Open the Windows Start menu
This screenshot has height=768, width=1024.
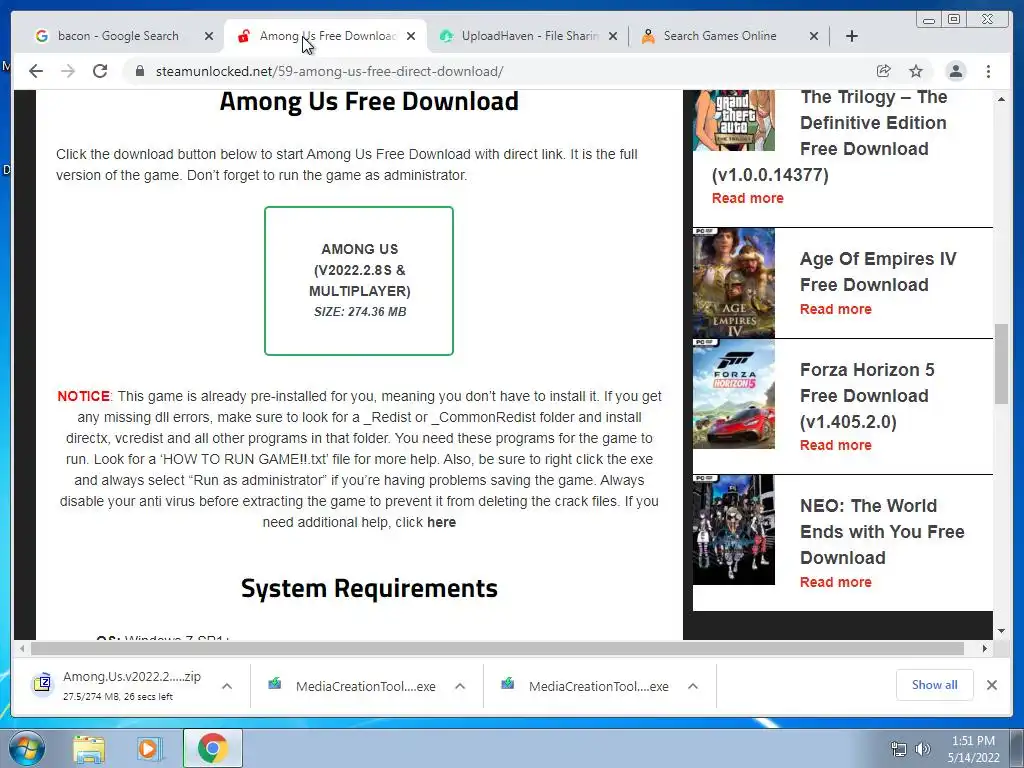[25, 748]
